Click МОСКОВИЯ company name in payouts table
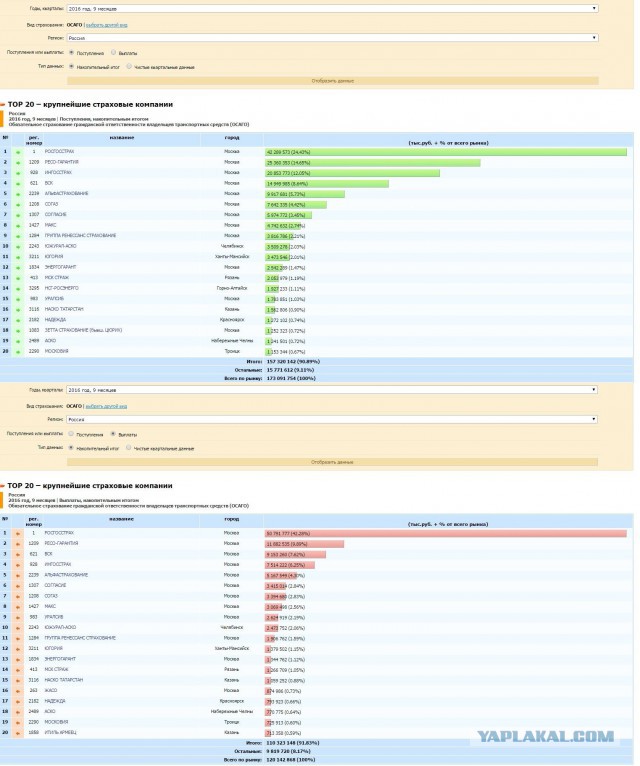This screenshot has height=766, width=640. pyautogui.click(x=56, y=723)
